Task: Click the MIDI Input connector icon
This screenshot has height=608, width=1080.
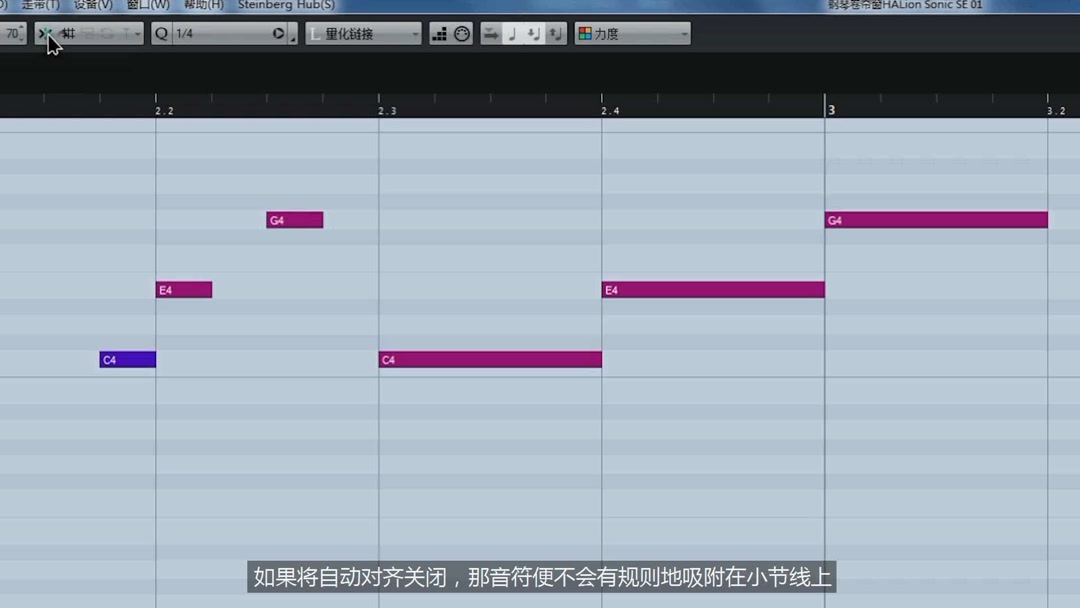Action: 461,33
